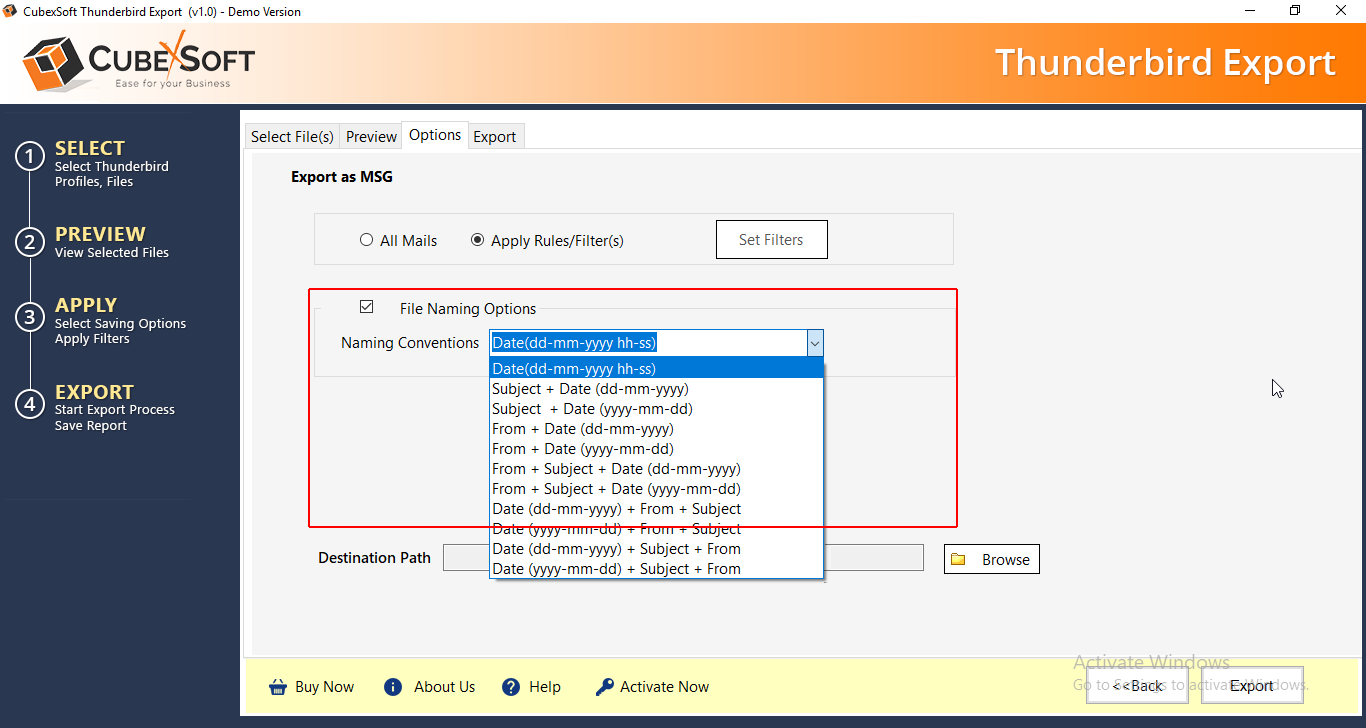The width and height of the screenshot is (1366, 728).
Task: Toggle the File Naming Options checkbox
Action: pyautogui.click(x=366, y=307)
